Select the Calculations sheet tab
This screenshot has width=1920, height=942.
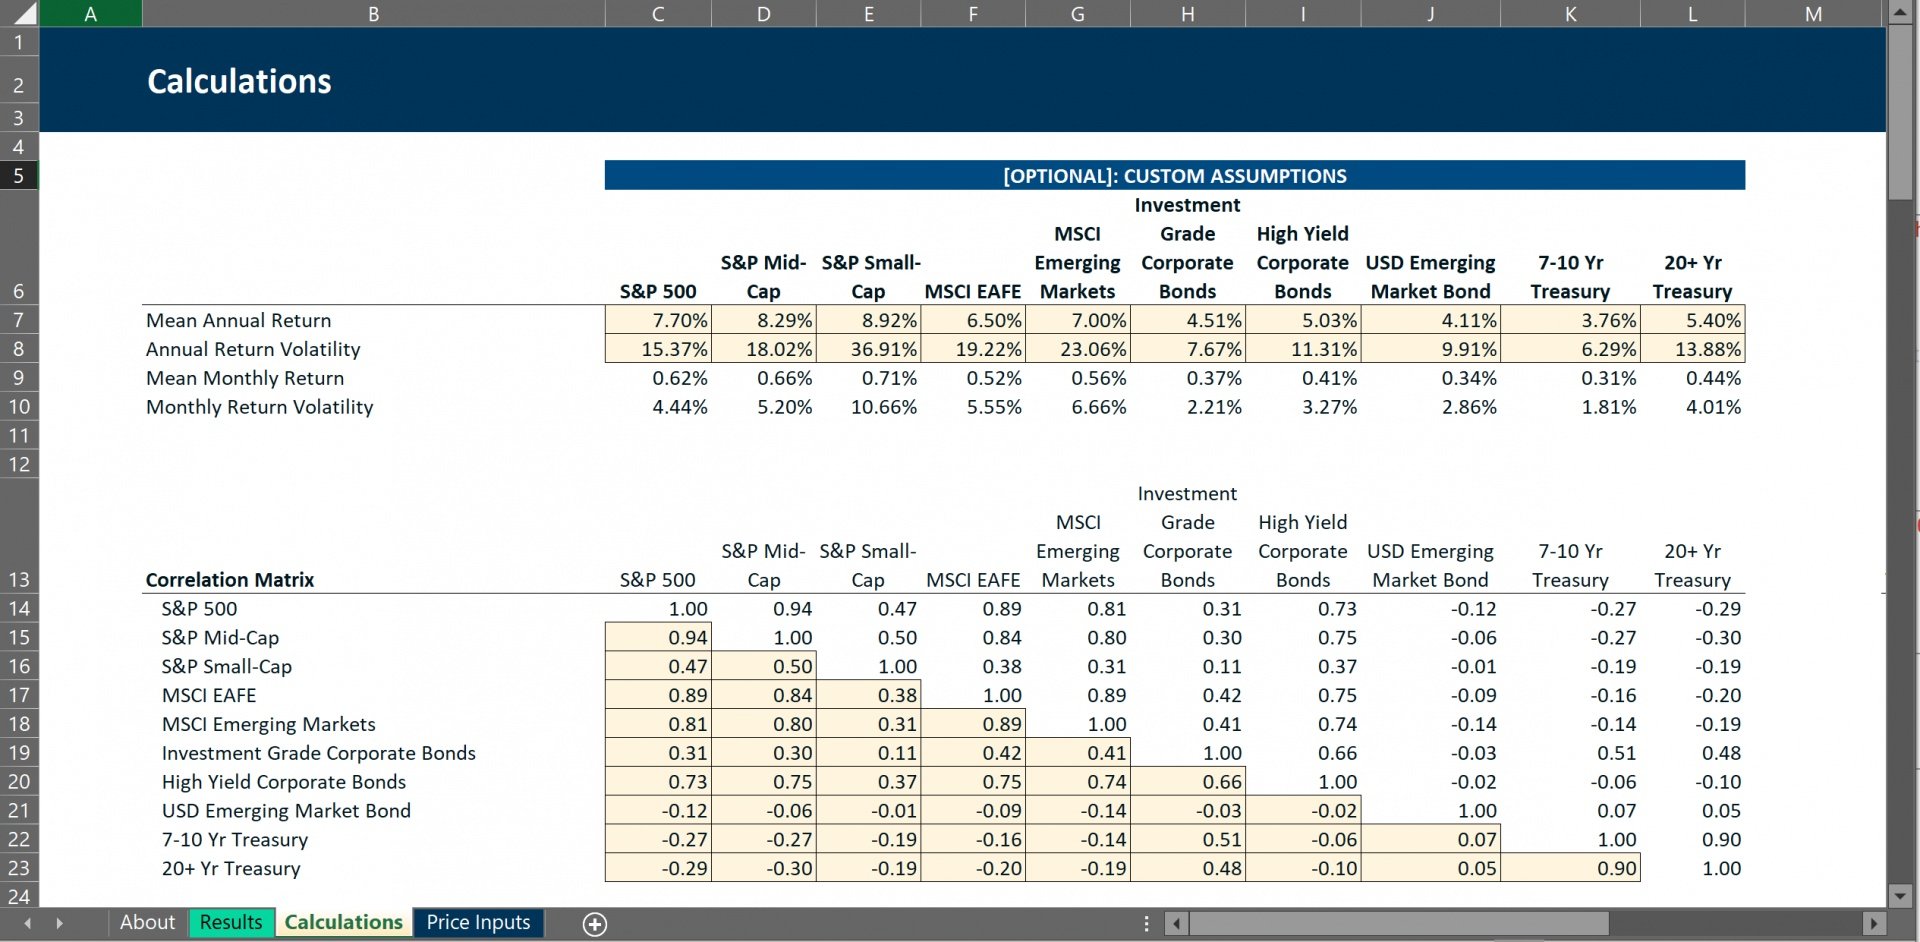point(343,922)
